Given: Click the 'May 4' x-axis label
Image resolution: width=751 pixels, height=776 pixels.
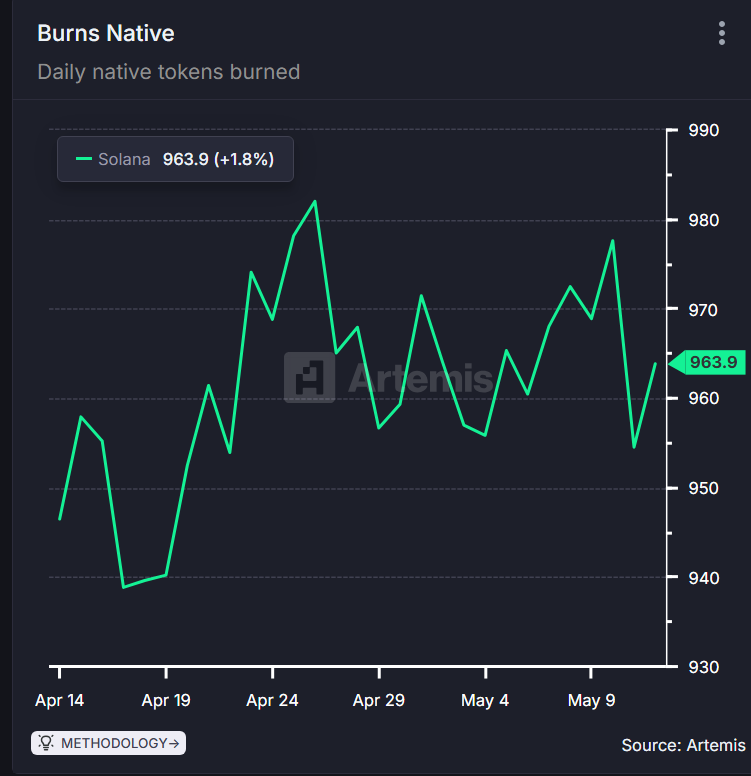Looking at the screenshot, I should point(485,700).
